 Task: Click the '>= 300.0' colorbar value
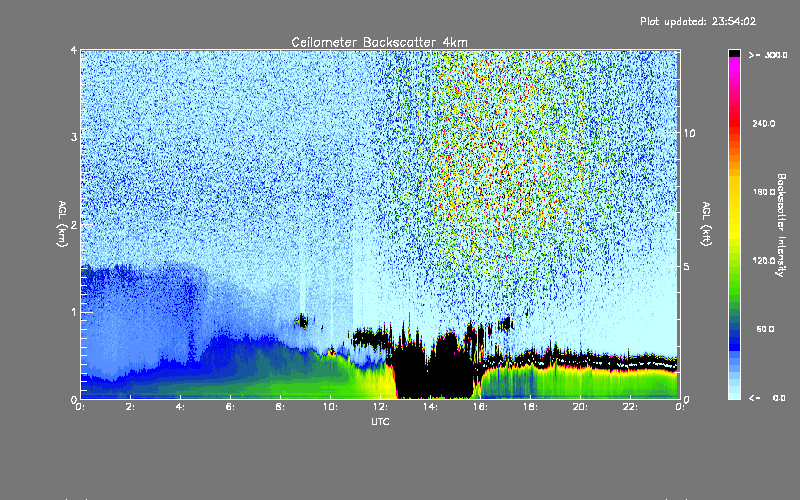coord(768,55)
